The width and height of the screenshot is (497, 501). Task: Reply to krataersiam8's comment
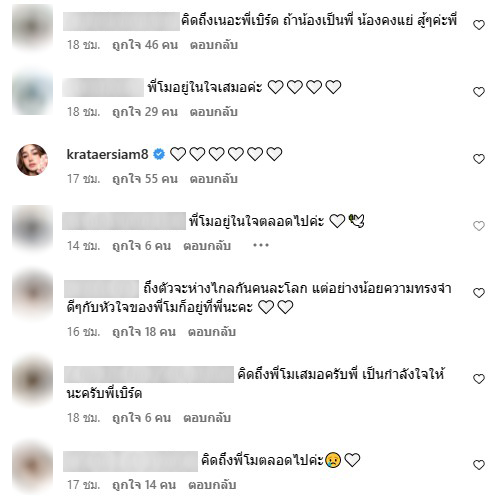(214, 179)
